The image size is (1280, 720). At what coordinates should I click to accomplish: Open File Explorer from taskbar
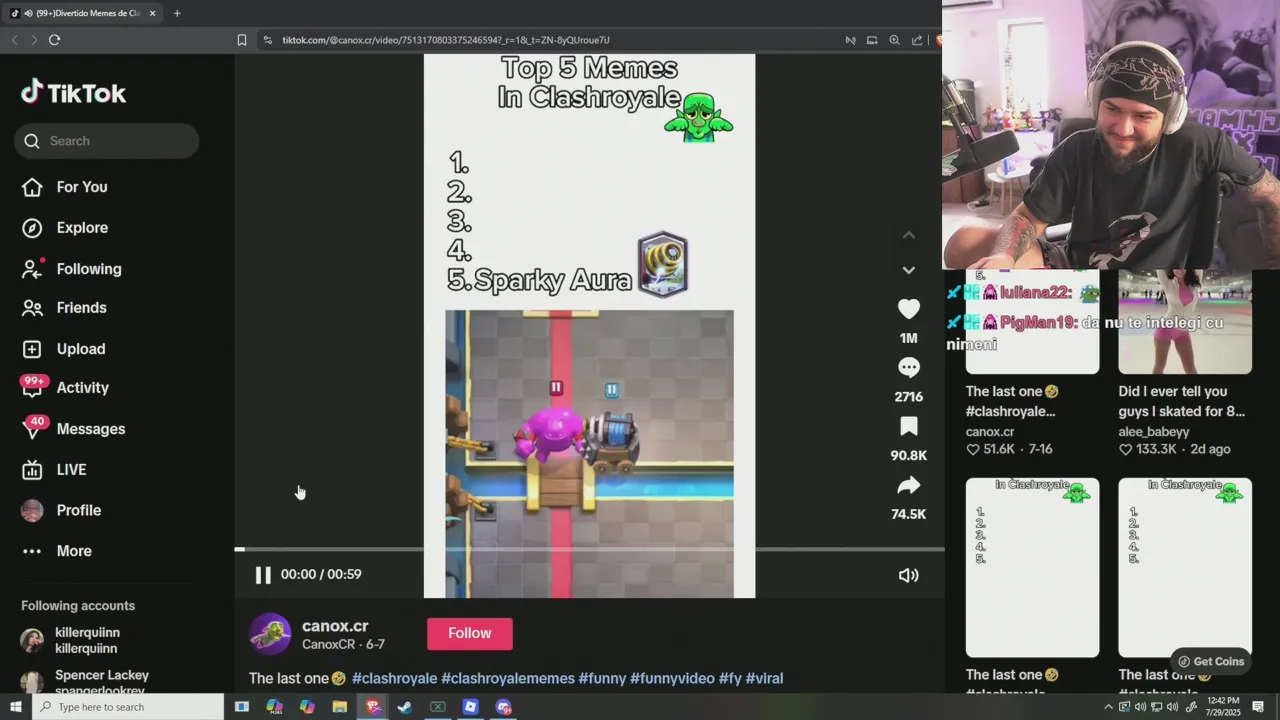point(340,707)
